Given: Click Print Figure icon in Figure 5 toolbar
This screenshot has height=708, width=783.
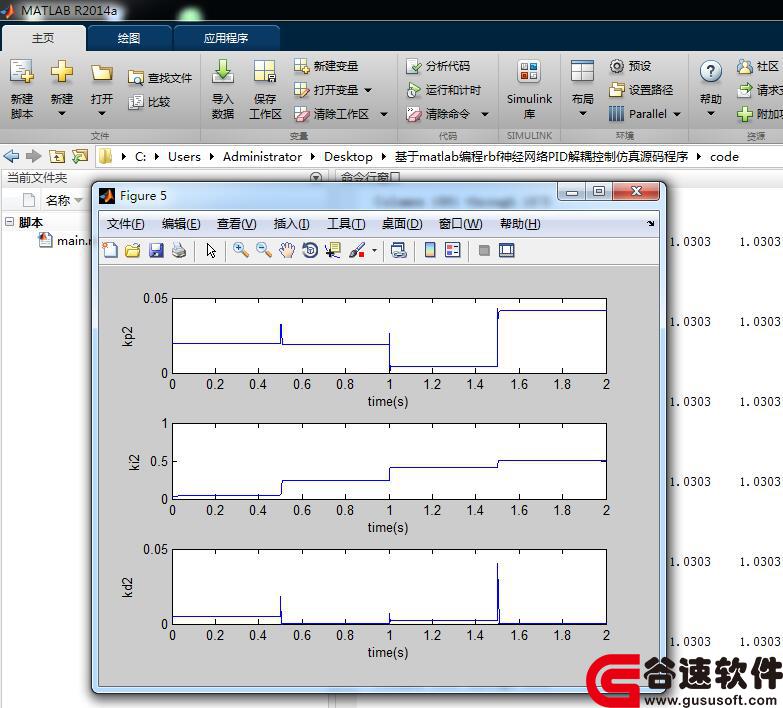Looking at the screenshot, I should pos(179,250).
